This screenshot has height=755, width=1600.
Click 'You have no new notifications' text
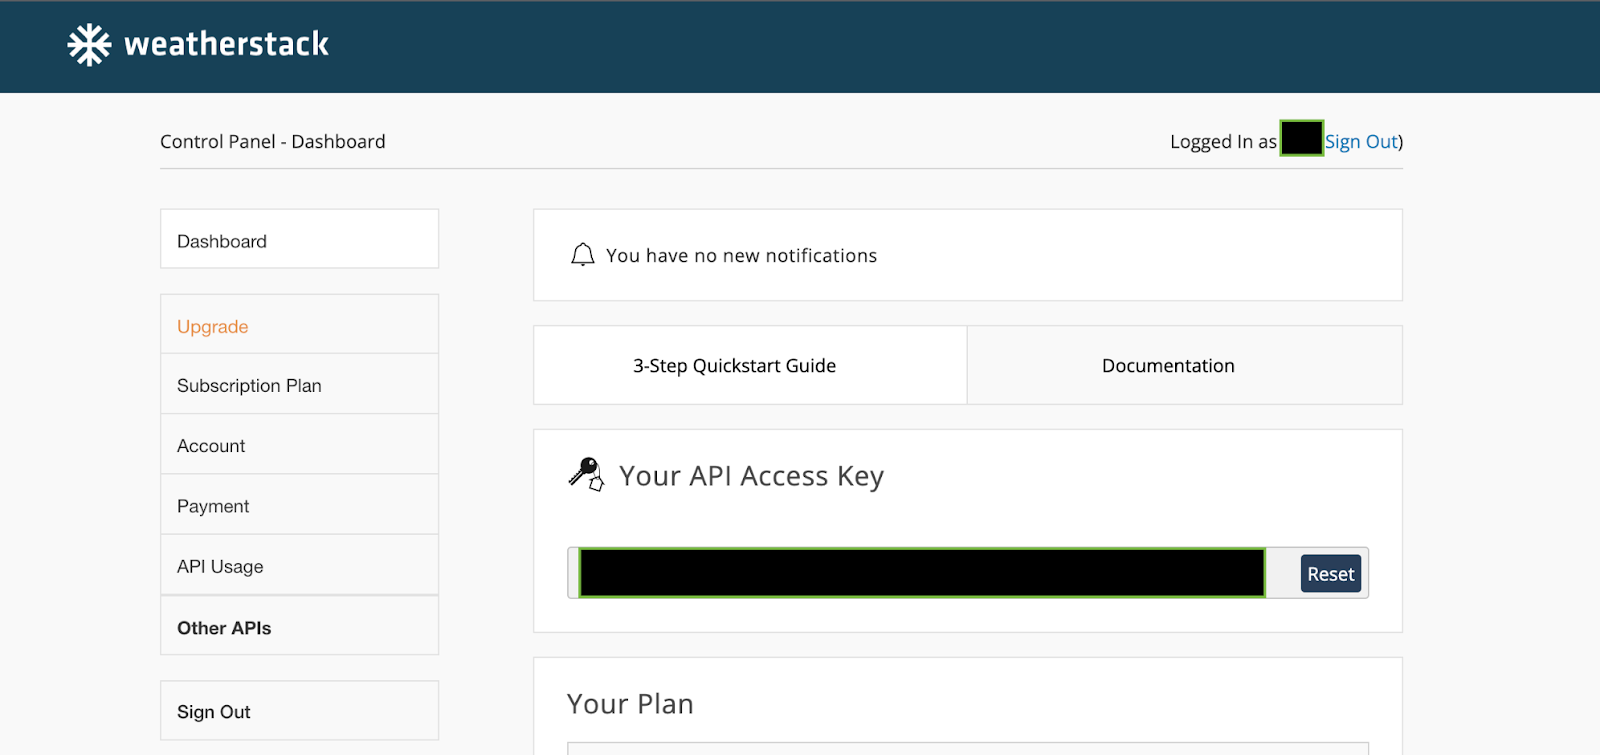click(741, 256)
